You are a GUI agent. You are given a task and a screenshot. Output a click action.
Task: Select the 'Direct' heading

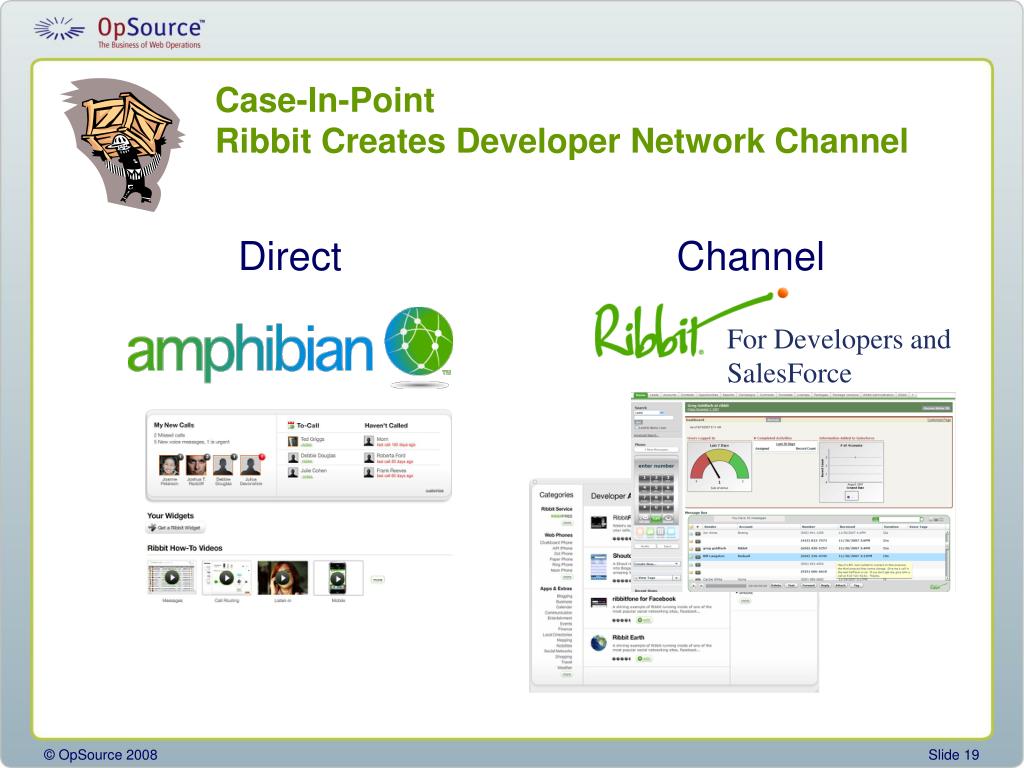click(290, 256)
